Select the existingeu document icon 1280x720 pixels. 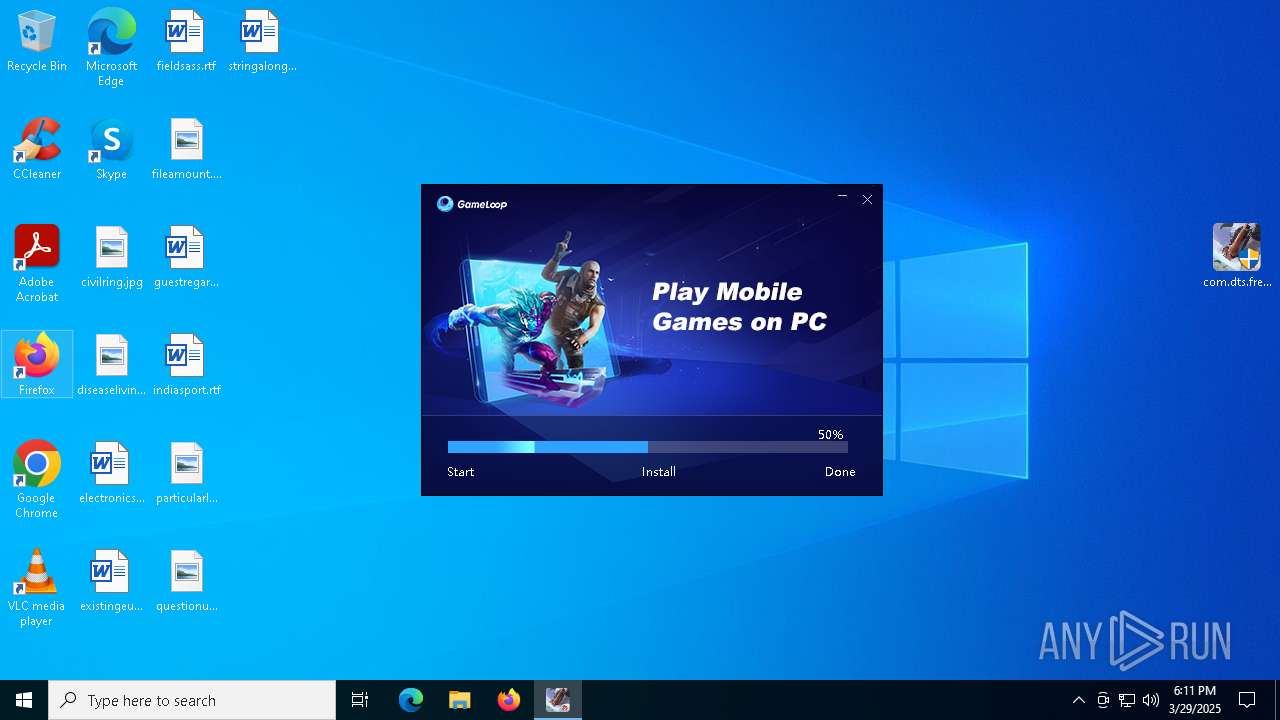tap(111, 581)
